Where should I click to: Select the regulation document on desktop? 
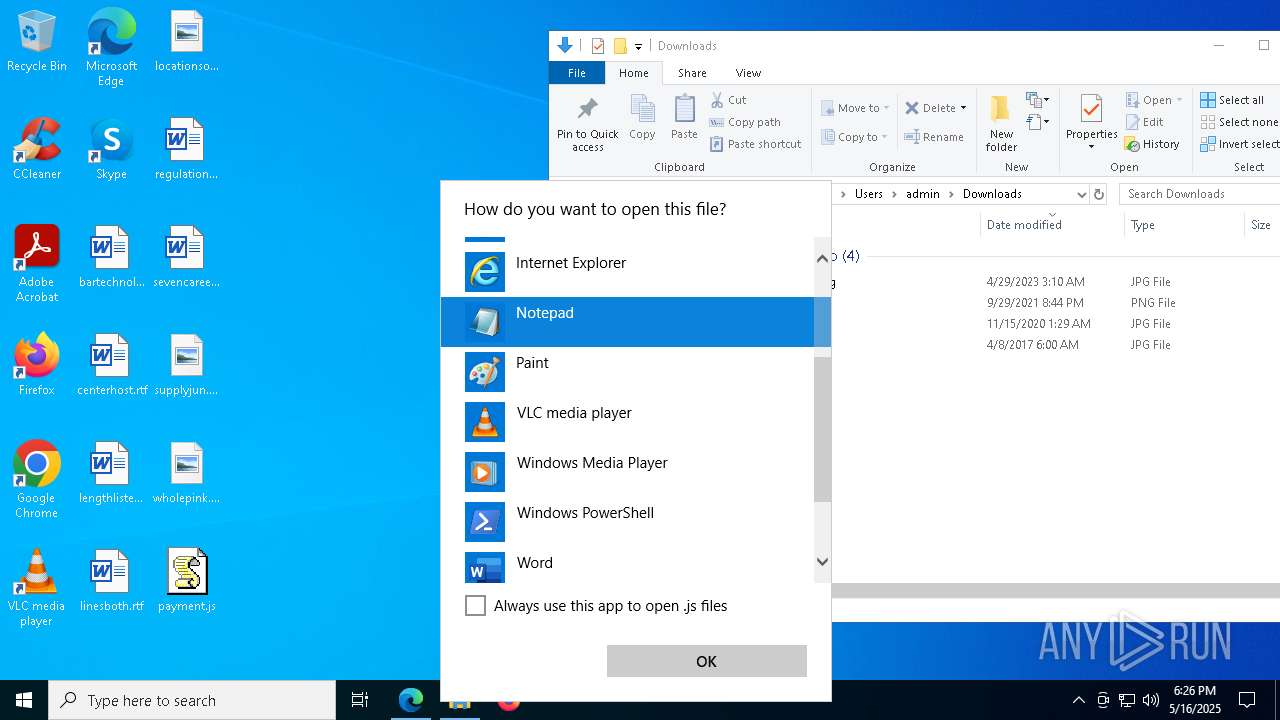(x=187, y=149)
